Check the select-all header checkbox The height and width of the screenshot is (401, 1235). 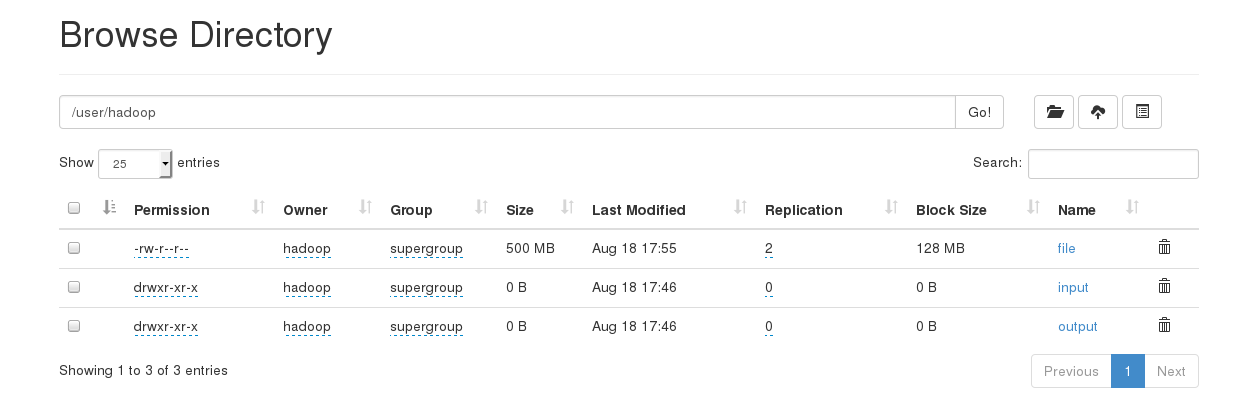pos(74,209)
